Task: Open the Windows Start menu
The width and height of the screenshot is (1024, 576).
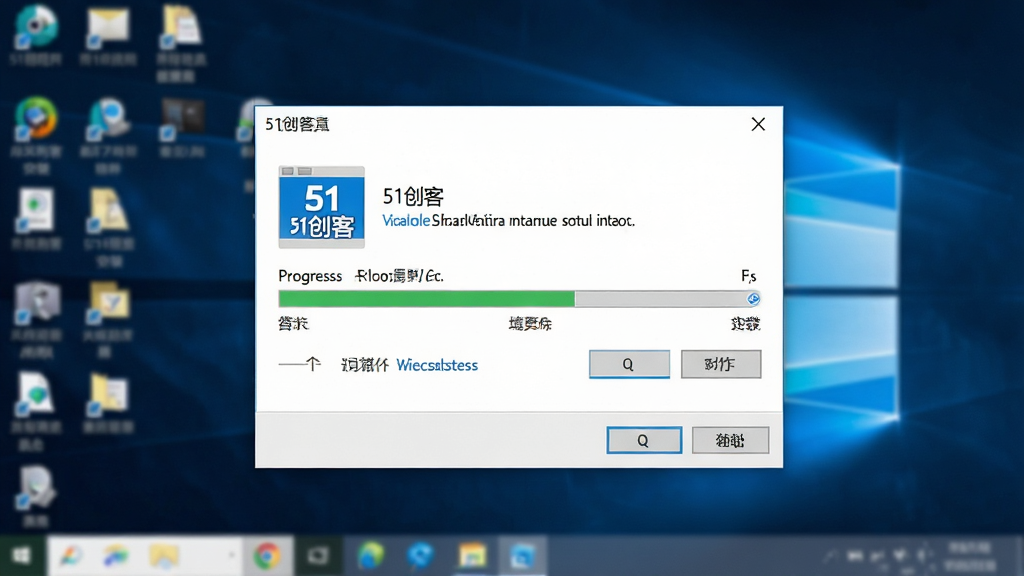Action: tap(22, 556)
